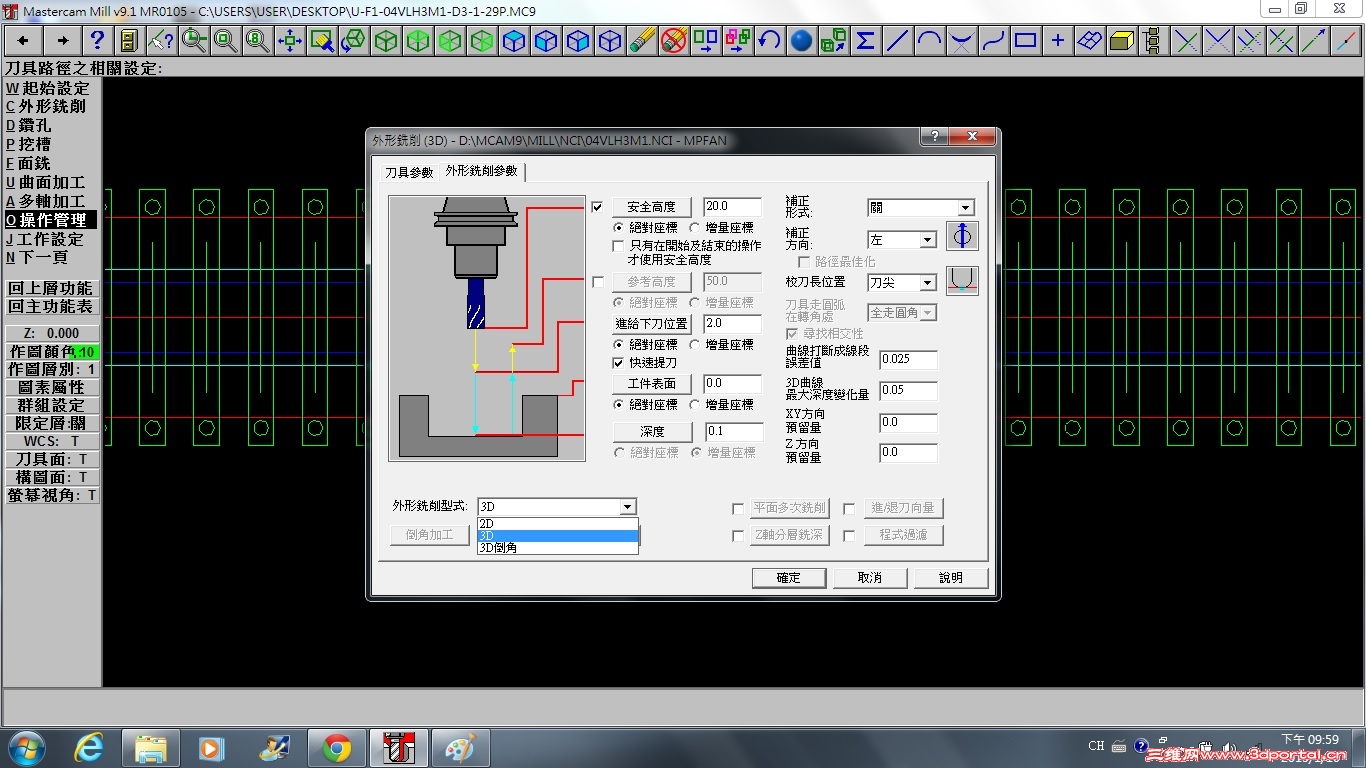Open Windows Explorer from the taskbar

pos(151,748)
